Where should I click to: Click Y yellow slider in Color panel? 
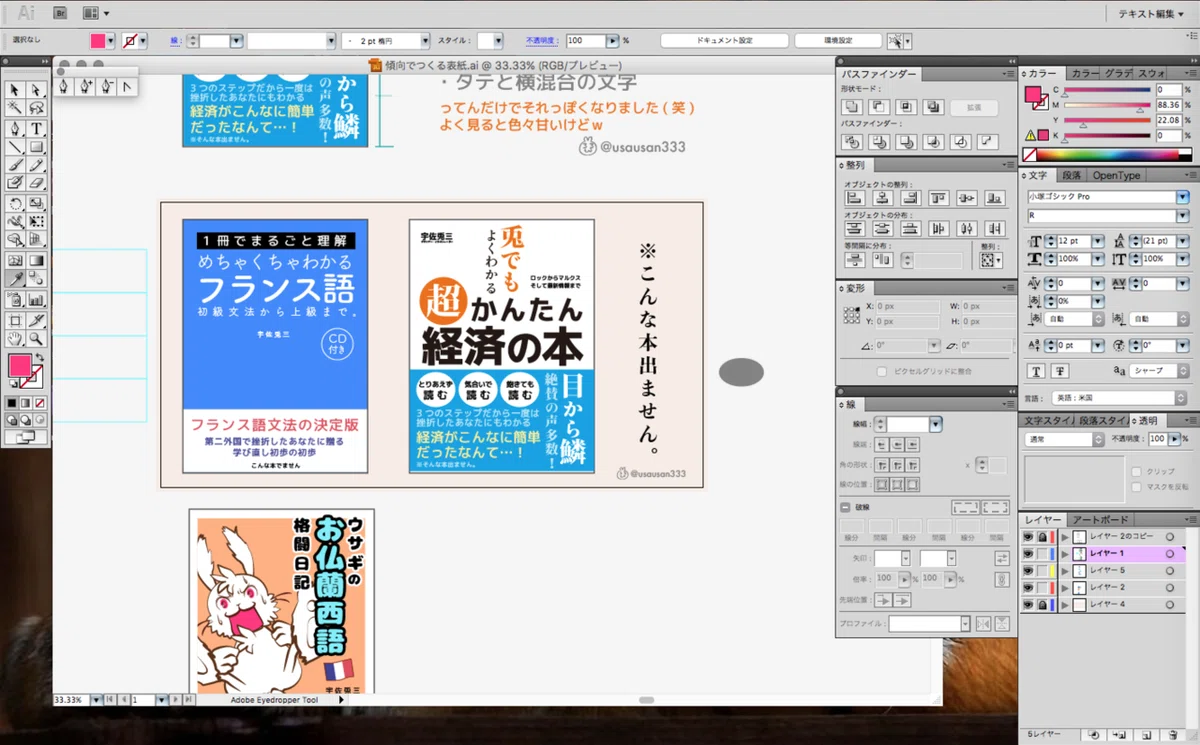tap(1108, 120)
